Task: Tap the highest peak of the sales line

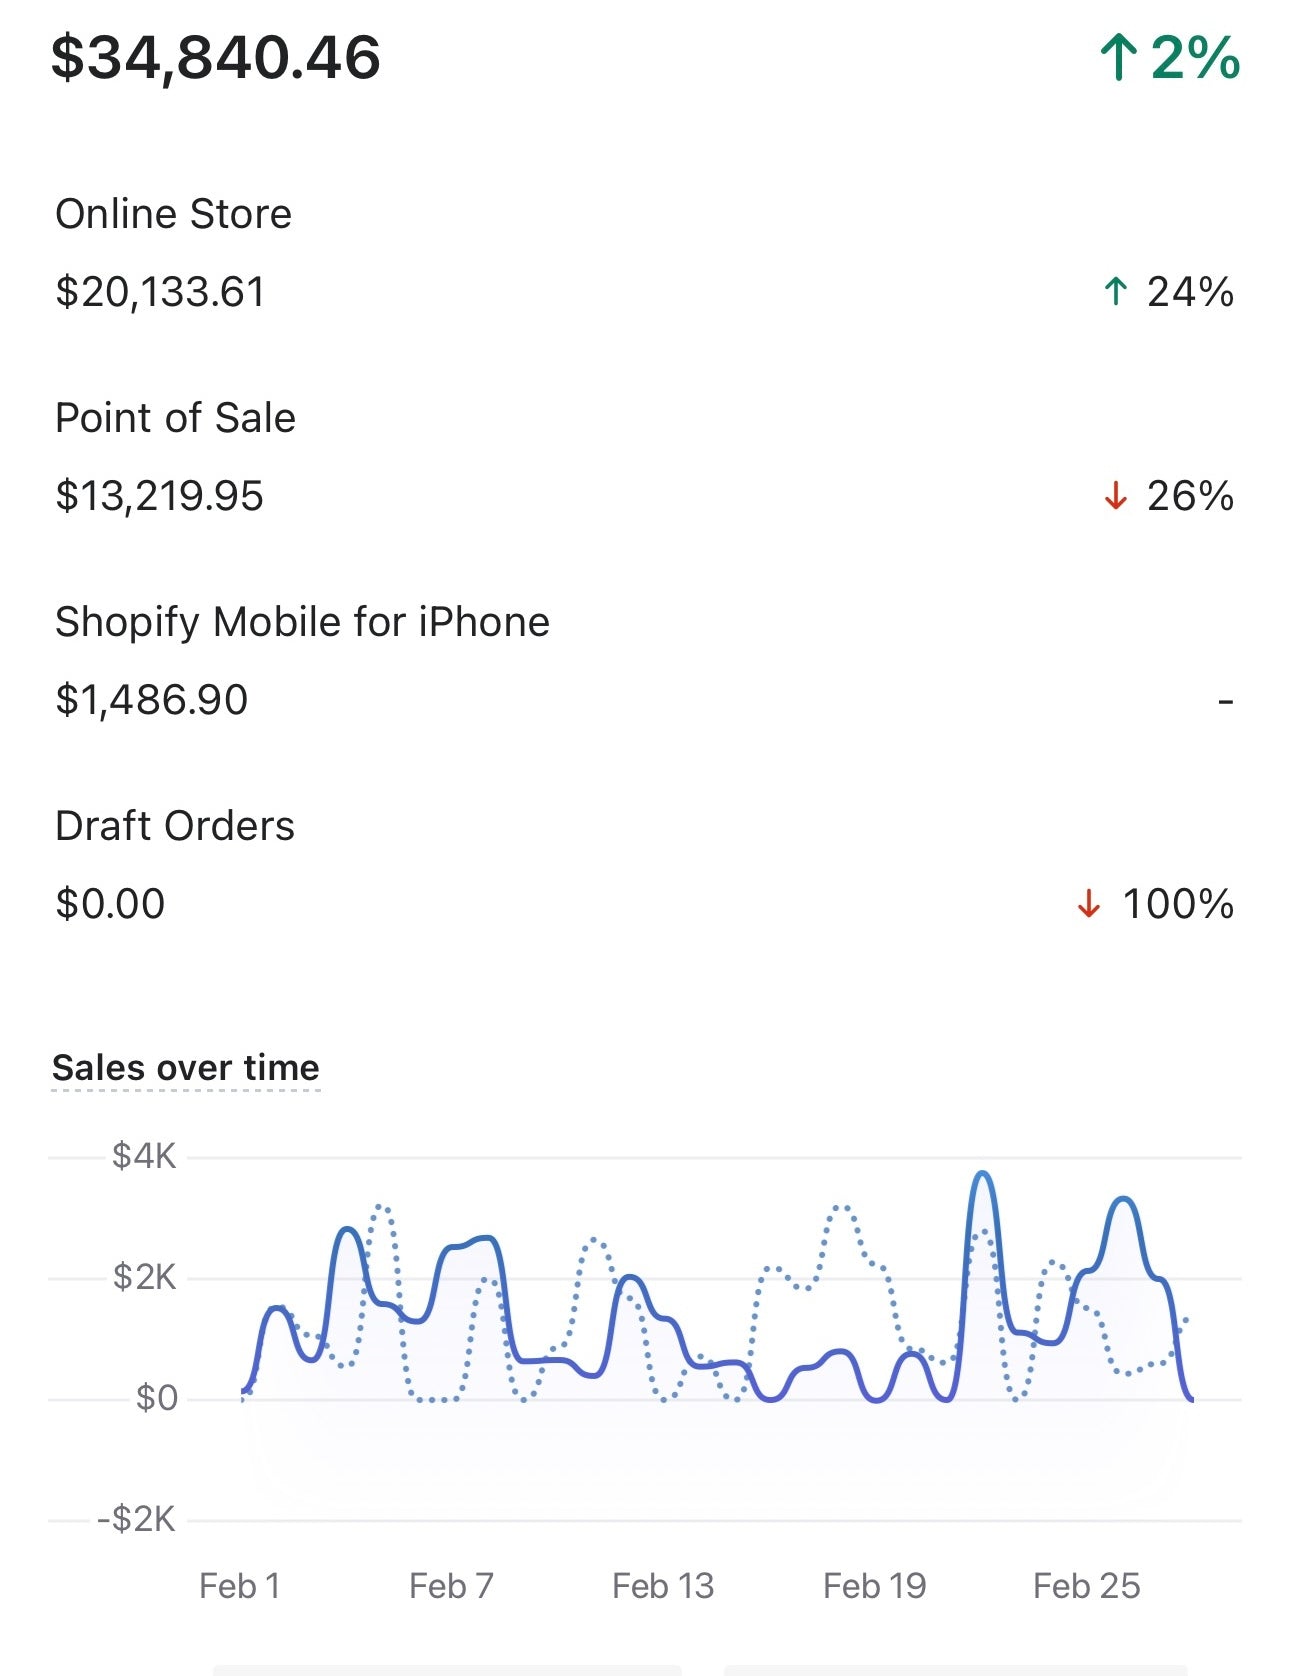Action: [x=983, y=1174]
